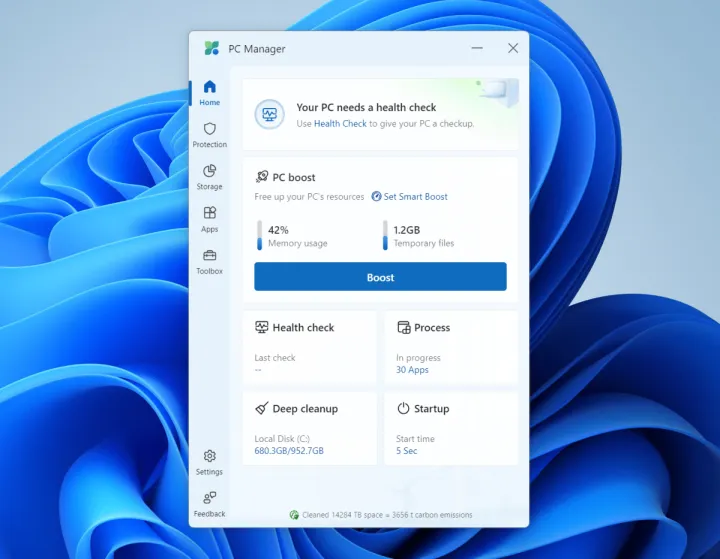Open the Process card
The width and height of the screenshot is (720, 559).
tap(451, 346)
